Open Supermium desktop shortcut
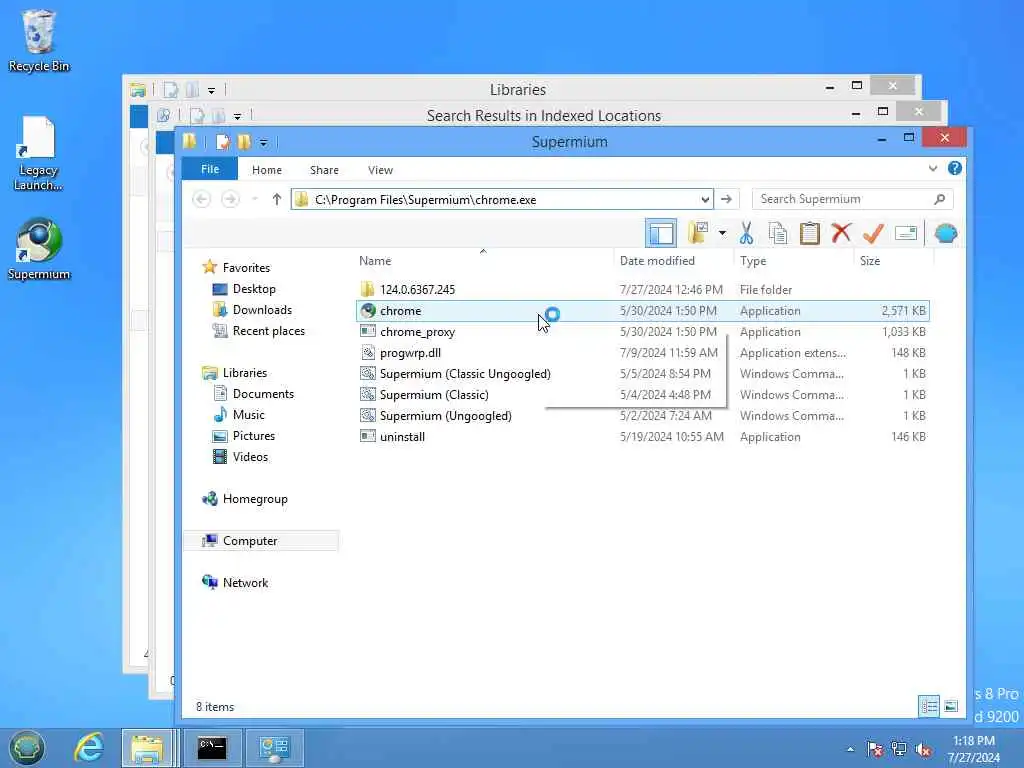The width and height of the screenshot is (1024, 768). 39,249
